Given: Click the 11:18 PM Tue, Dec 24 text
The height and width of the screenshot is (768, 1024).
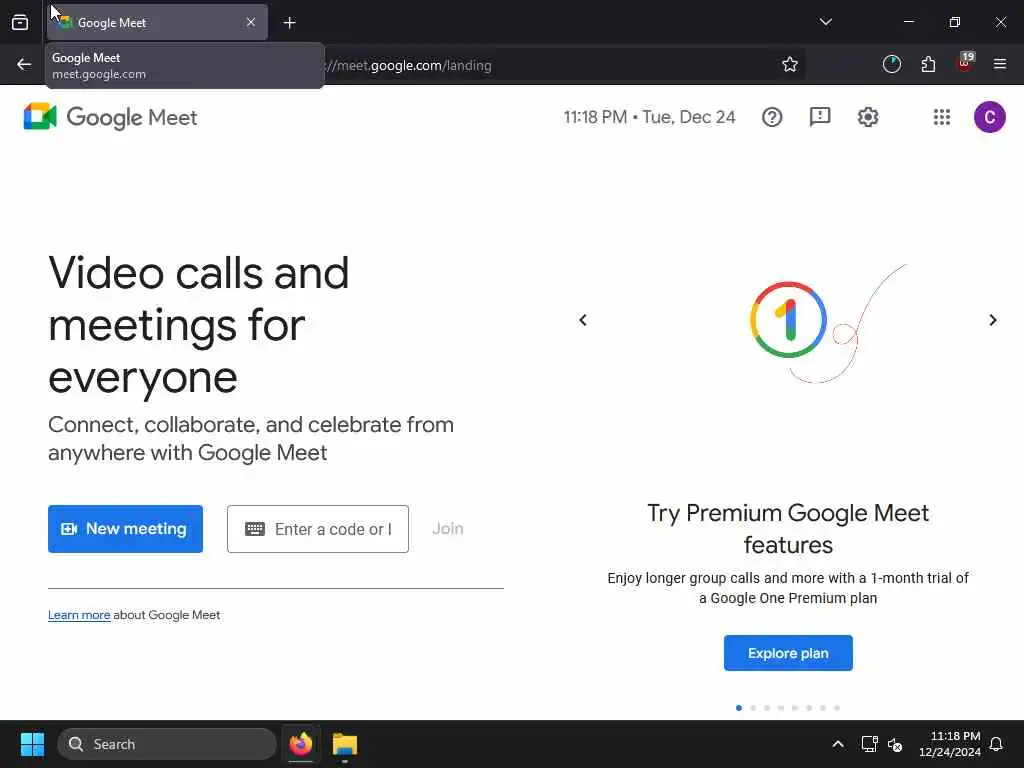Looking at the screenshot, I should pos(649,118).
